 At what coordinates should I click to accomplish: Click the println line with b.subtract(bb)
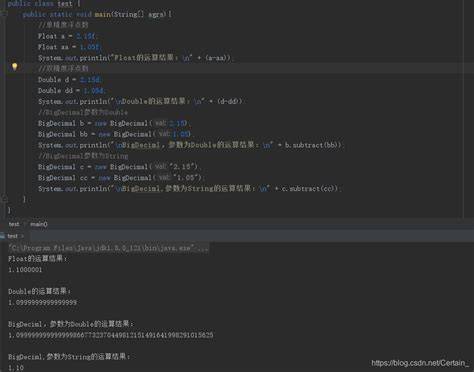click(x=190, y=145)
